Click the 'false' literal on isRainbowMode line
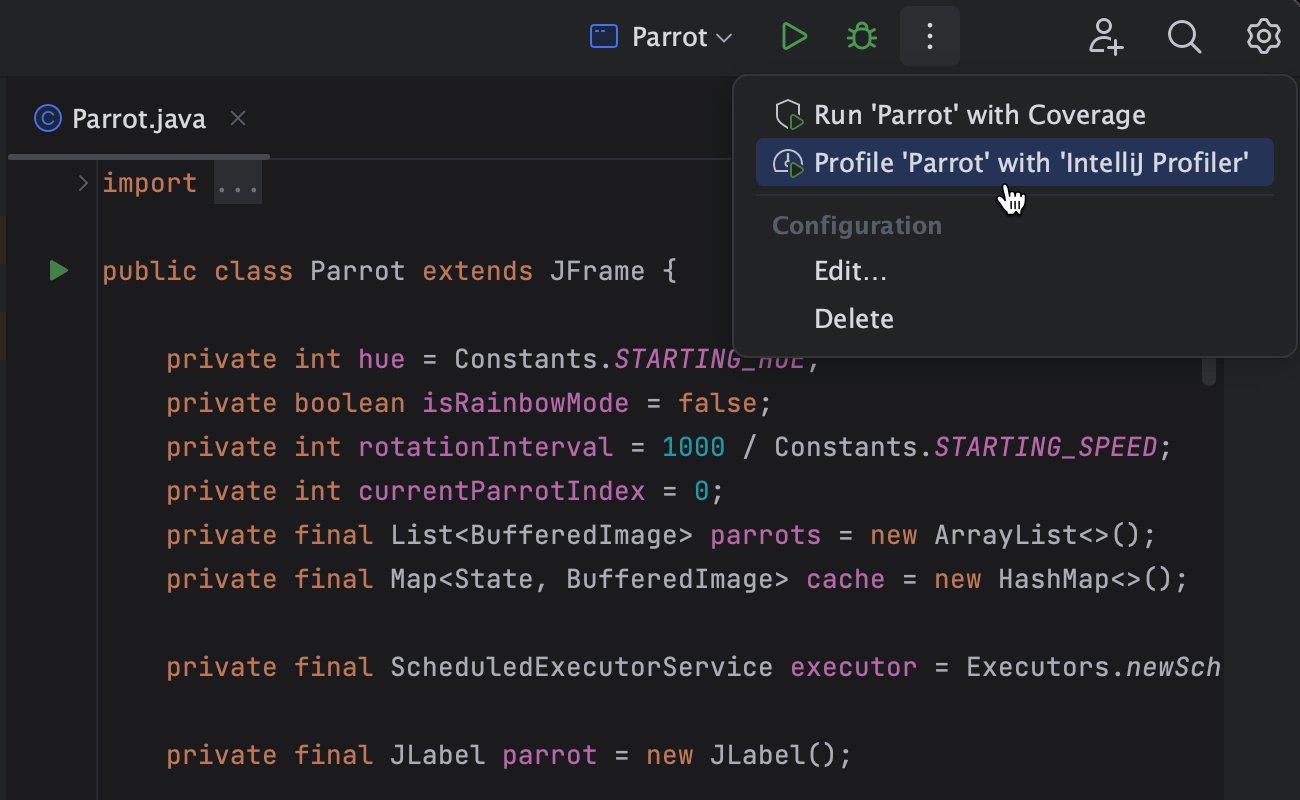Image resolution: width=1300 pixels, height=800 pixels. 718,403
